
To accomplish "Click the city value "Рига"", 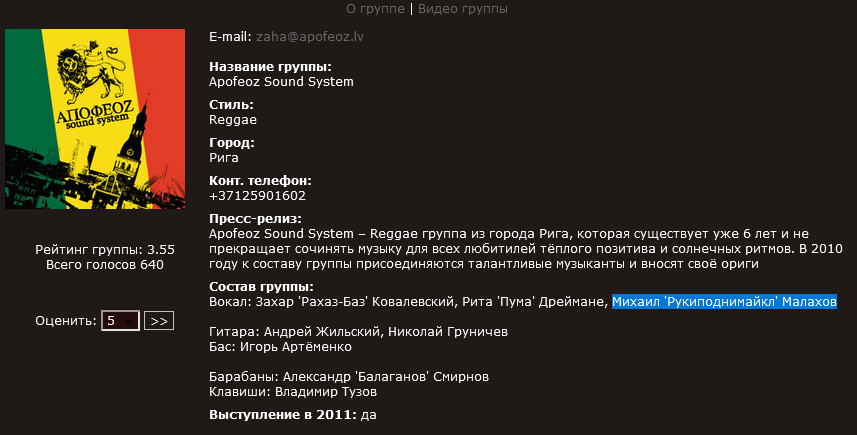I will (224, 157).
